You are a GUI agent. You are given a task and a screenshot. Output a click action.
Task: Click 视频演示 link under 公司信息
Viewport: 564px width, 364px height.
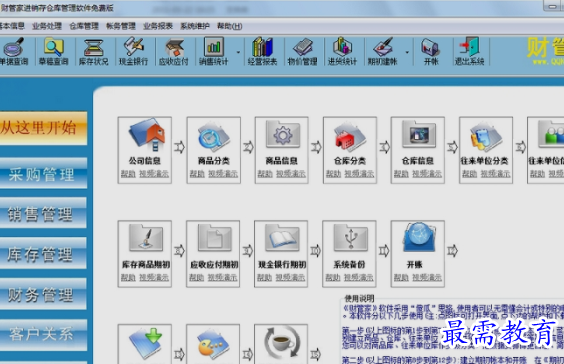pos(154,174)
